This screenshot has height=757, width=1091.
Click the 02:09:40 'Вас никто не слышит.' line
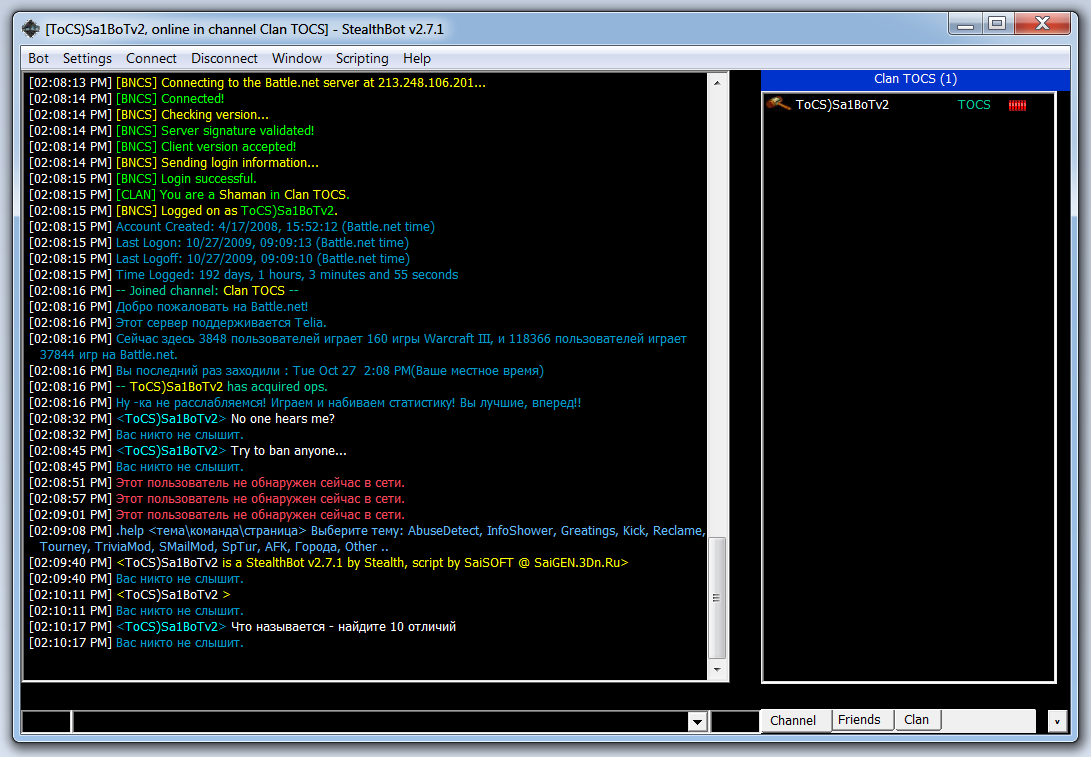136,579
